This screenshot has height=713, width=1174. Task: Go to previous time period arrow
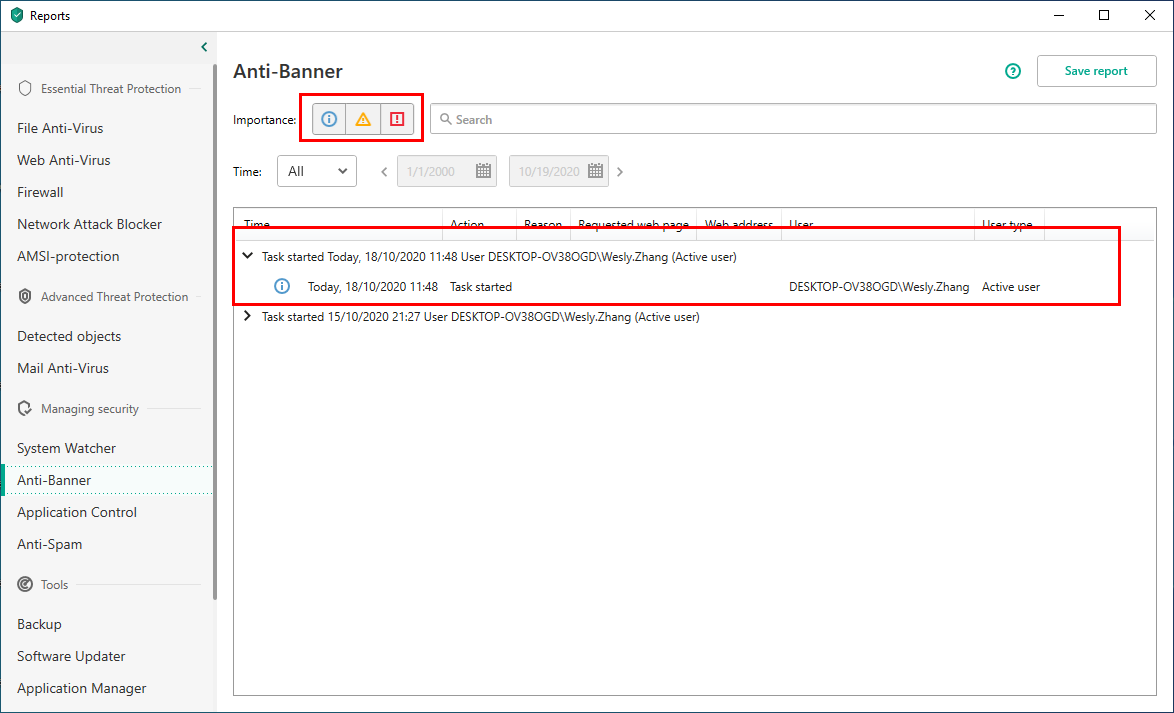pyautogui.click(x=384, y=172)
